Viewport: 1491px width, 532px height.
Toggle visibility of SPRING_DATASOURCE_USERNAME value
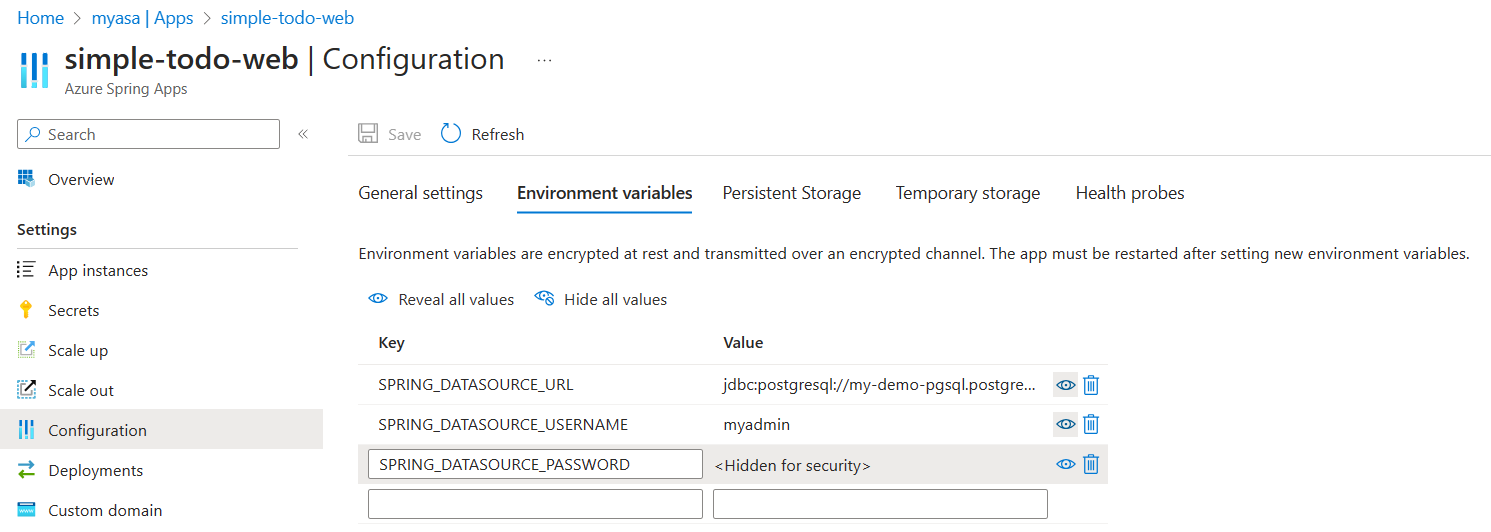click(x=1066, y=425)
